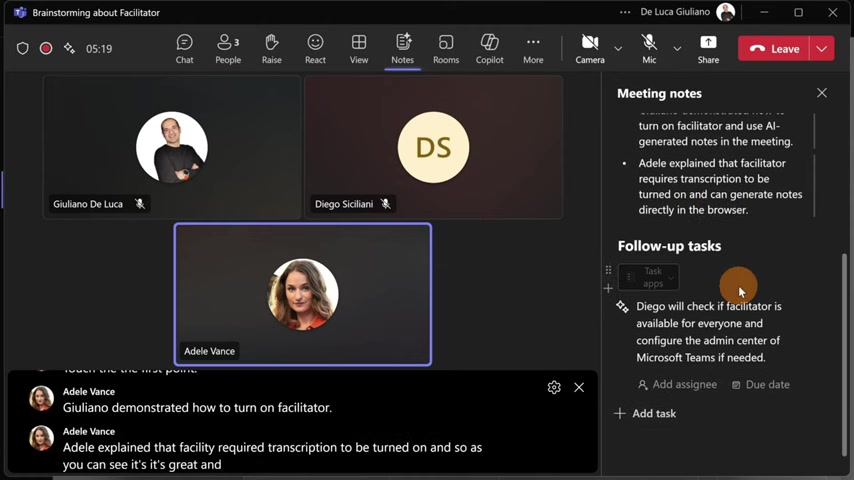Click the red recording indicator
This screenshot has height=480, width=854.
pyautogui.click(x=46, y=48)
